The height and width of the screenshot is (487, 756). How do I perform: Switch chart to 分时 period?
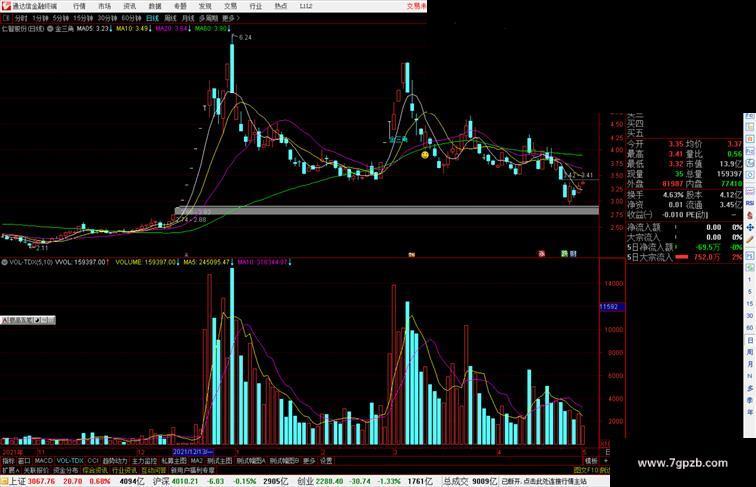(x=21, y=18)
